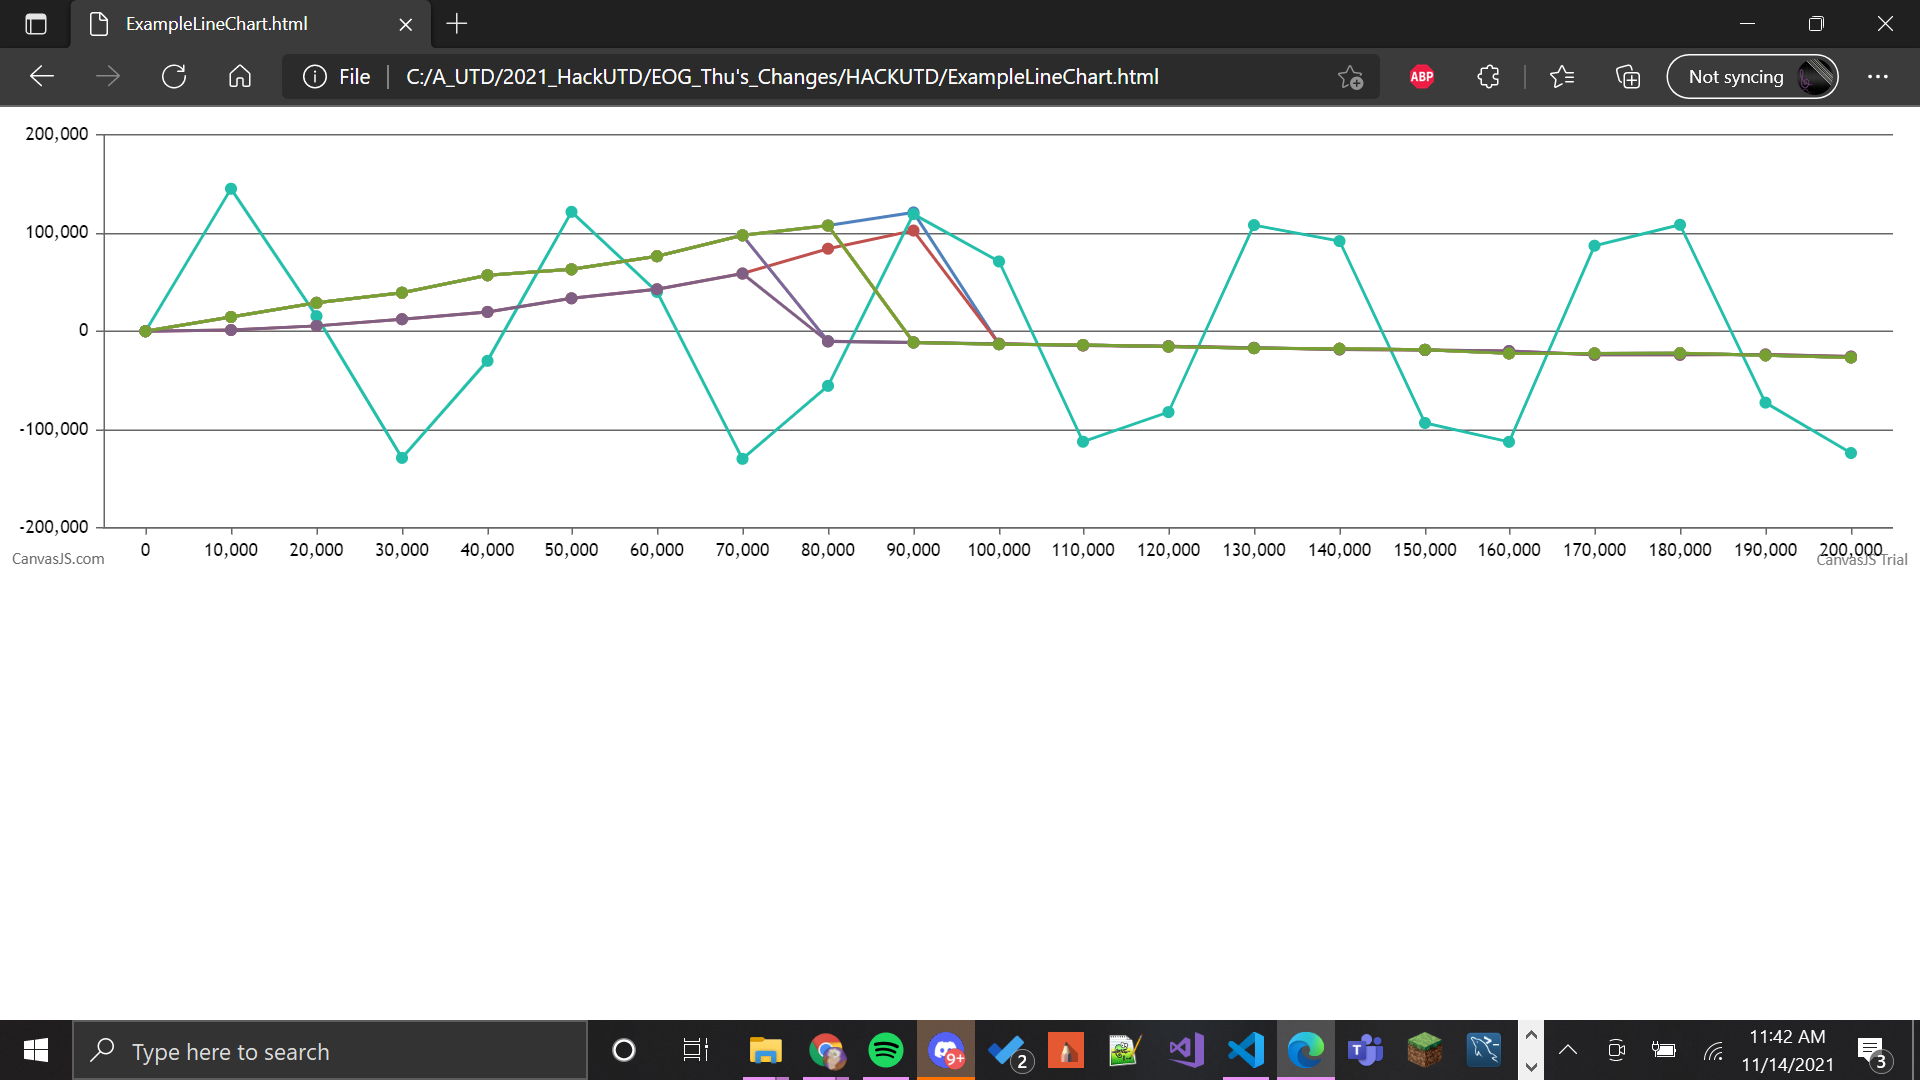Select the ExampleLineChart.html tab
This screenshot has height=1080, width=1920.
point(217,24)
